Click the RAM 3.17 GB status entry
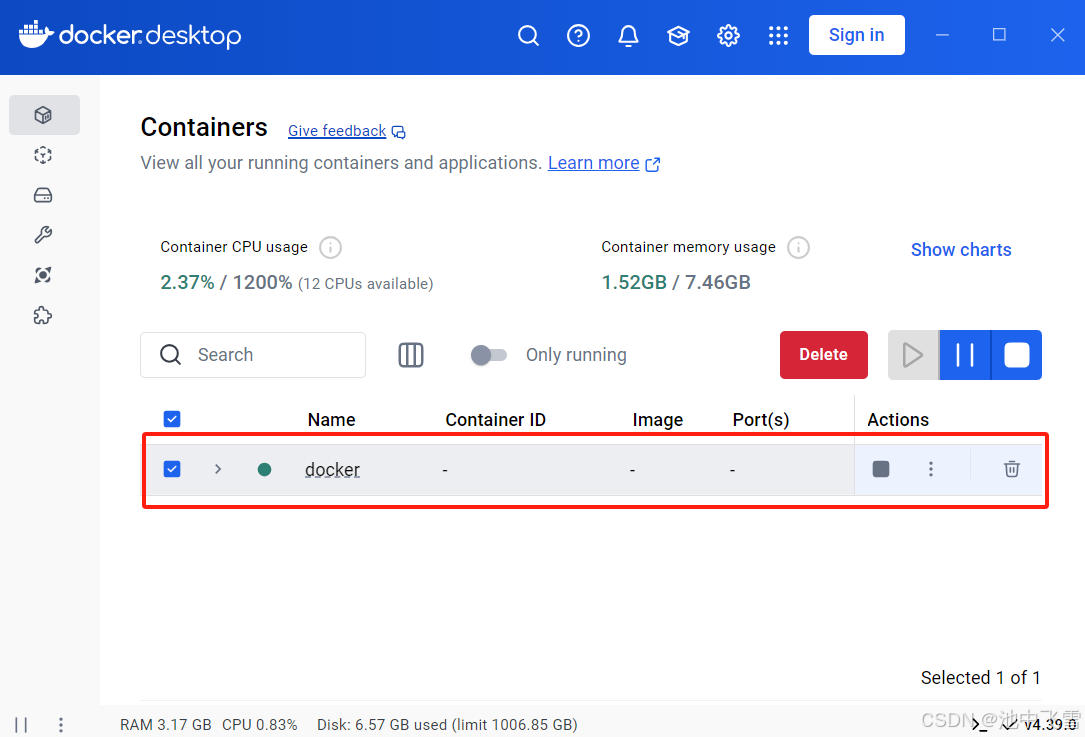This screenshot has width=1085, height=737. pos(166,725)
